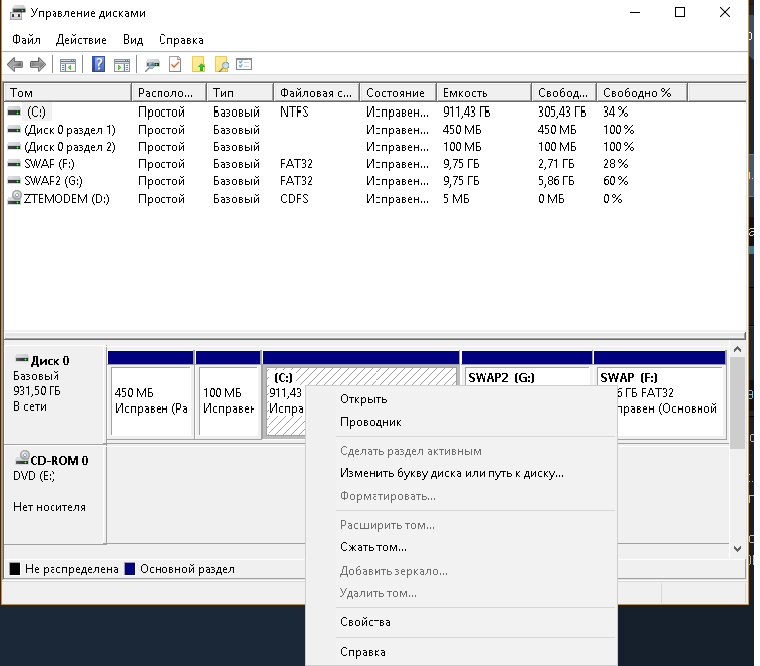Click the Диск 0 disk icon
760x666 pixels.
[21, 359]
